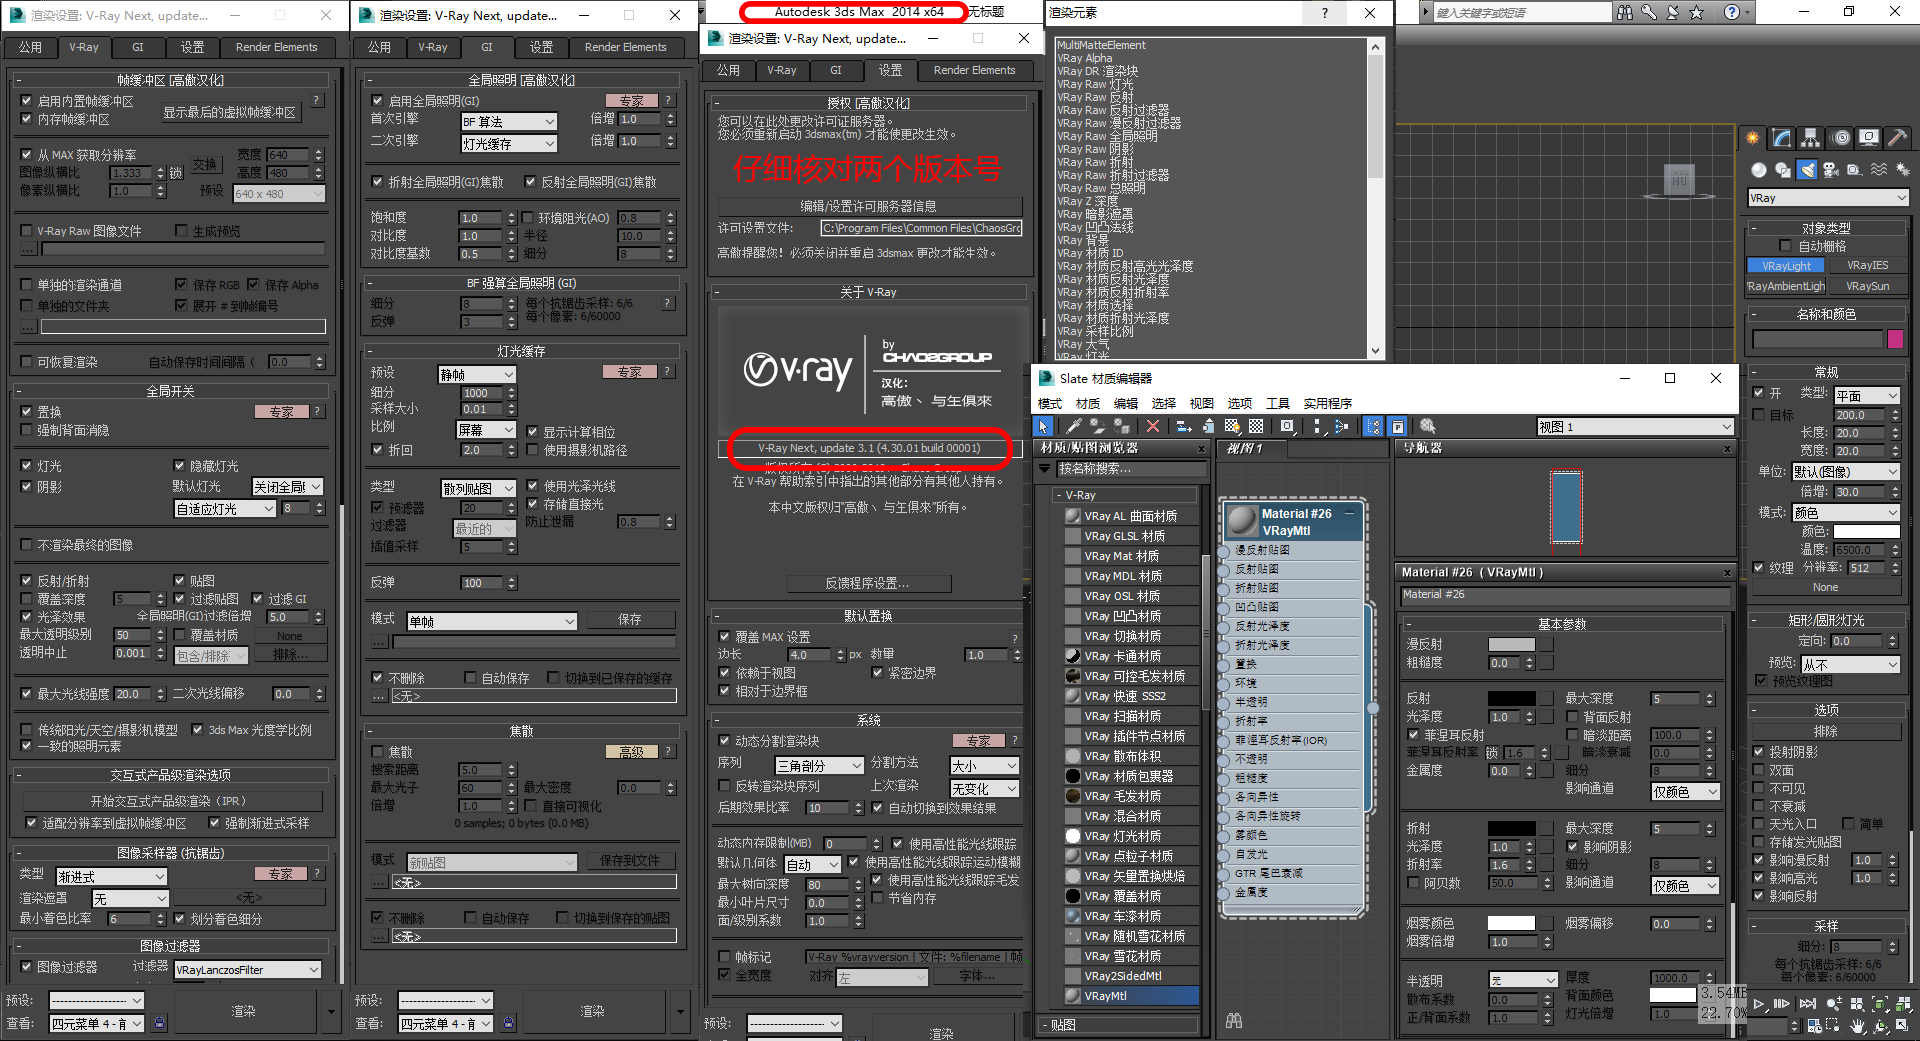Toggle 内存帧缓冲区 checkbox

pyautogui.click(x=27, y=119)
